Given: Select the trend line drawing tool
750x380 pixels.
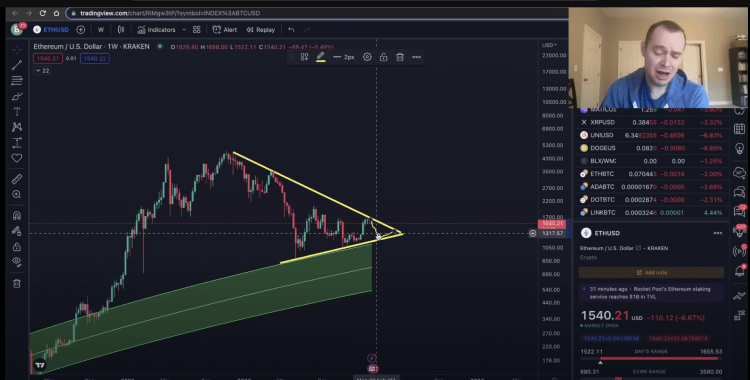Looking at the screenshot, I should tap(17, 65).
